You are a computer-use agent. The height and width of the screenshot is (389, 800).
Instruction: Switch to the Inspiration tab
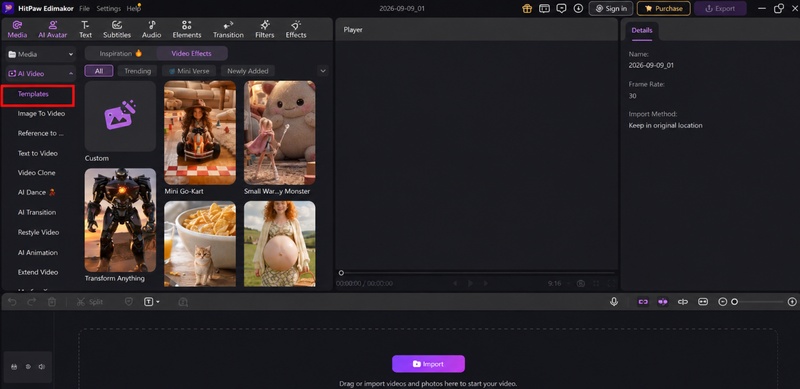[x=121, y=53]
